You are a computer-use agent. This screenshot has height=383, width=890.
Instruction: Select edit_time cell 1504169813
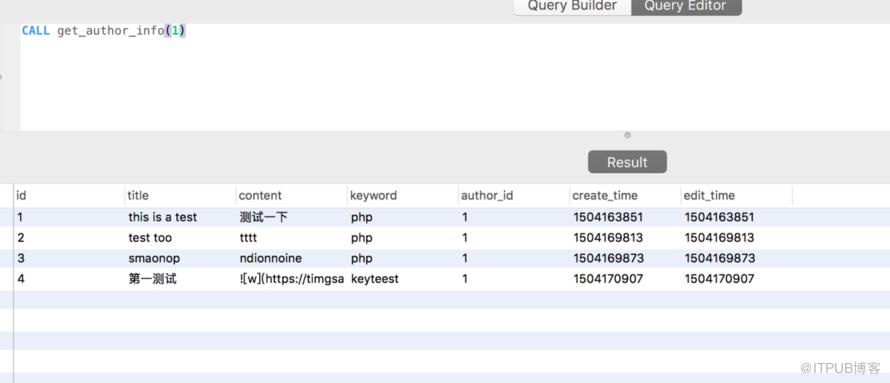click(x=719, y=238)
